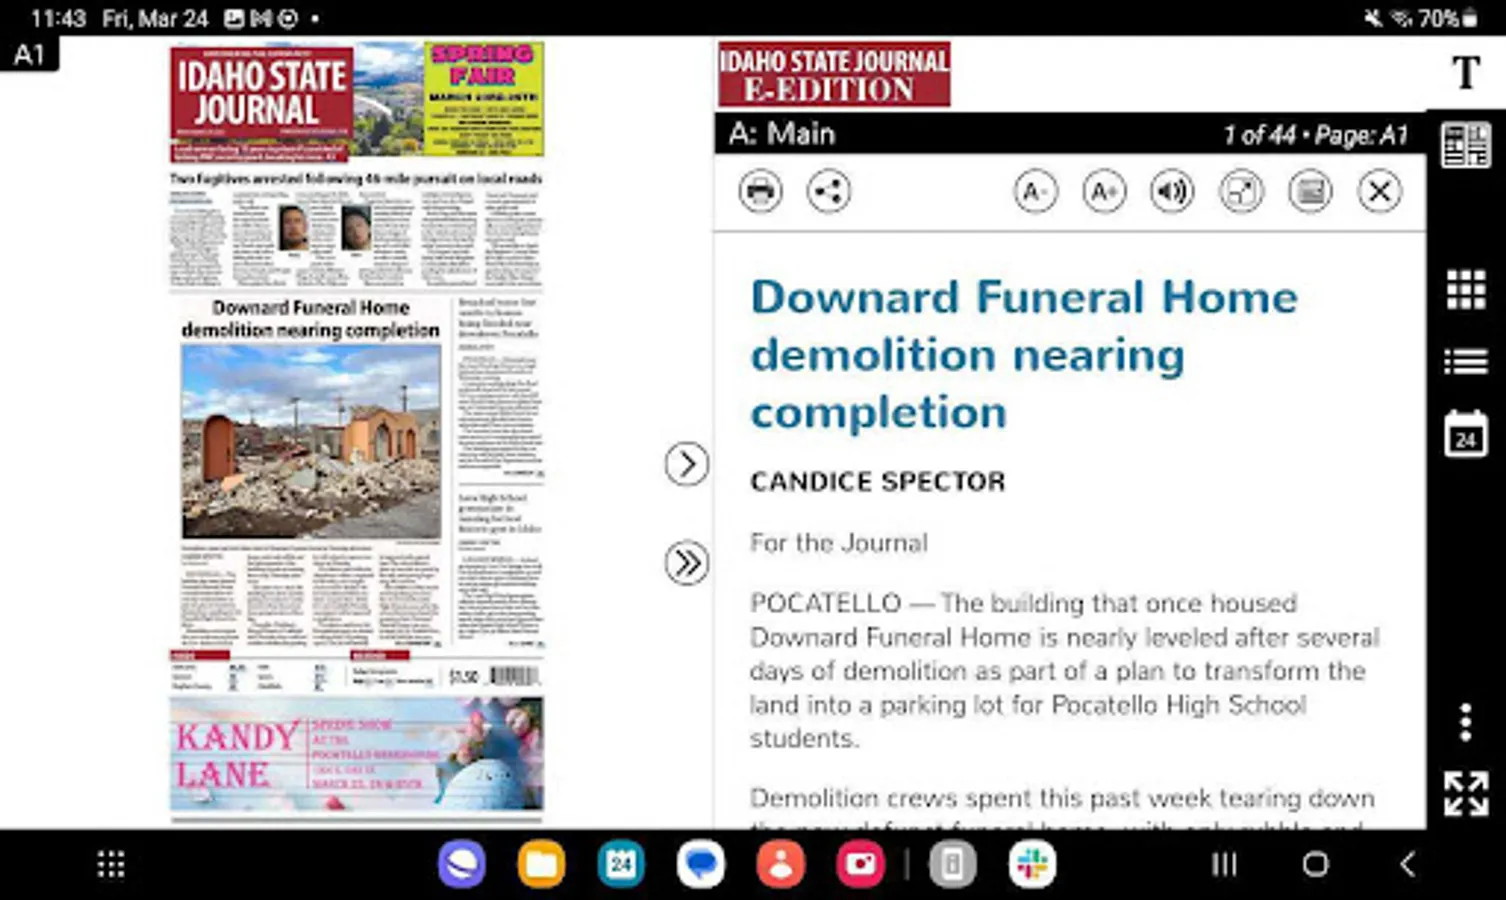Go to the Android home screen

coord(1316,864)
